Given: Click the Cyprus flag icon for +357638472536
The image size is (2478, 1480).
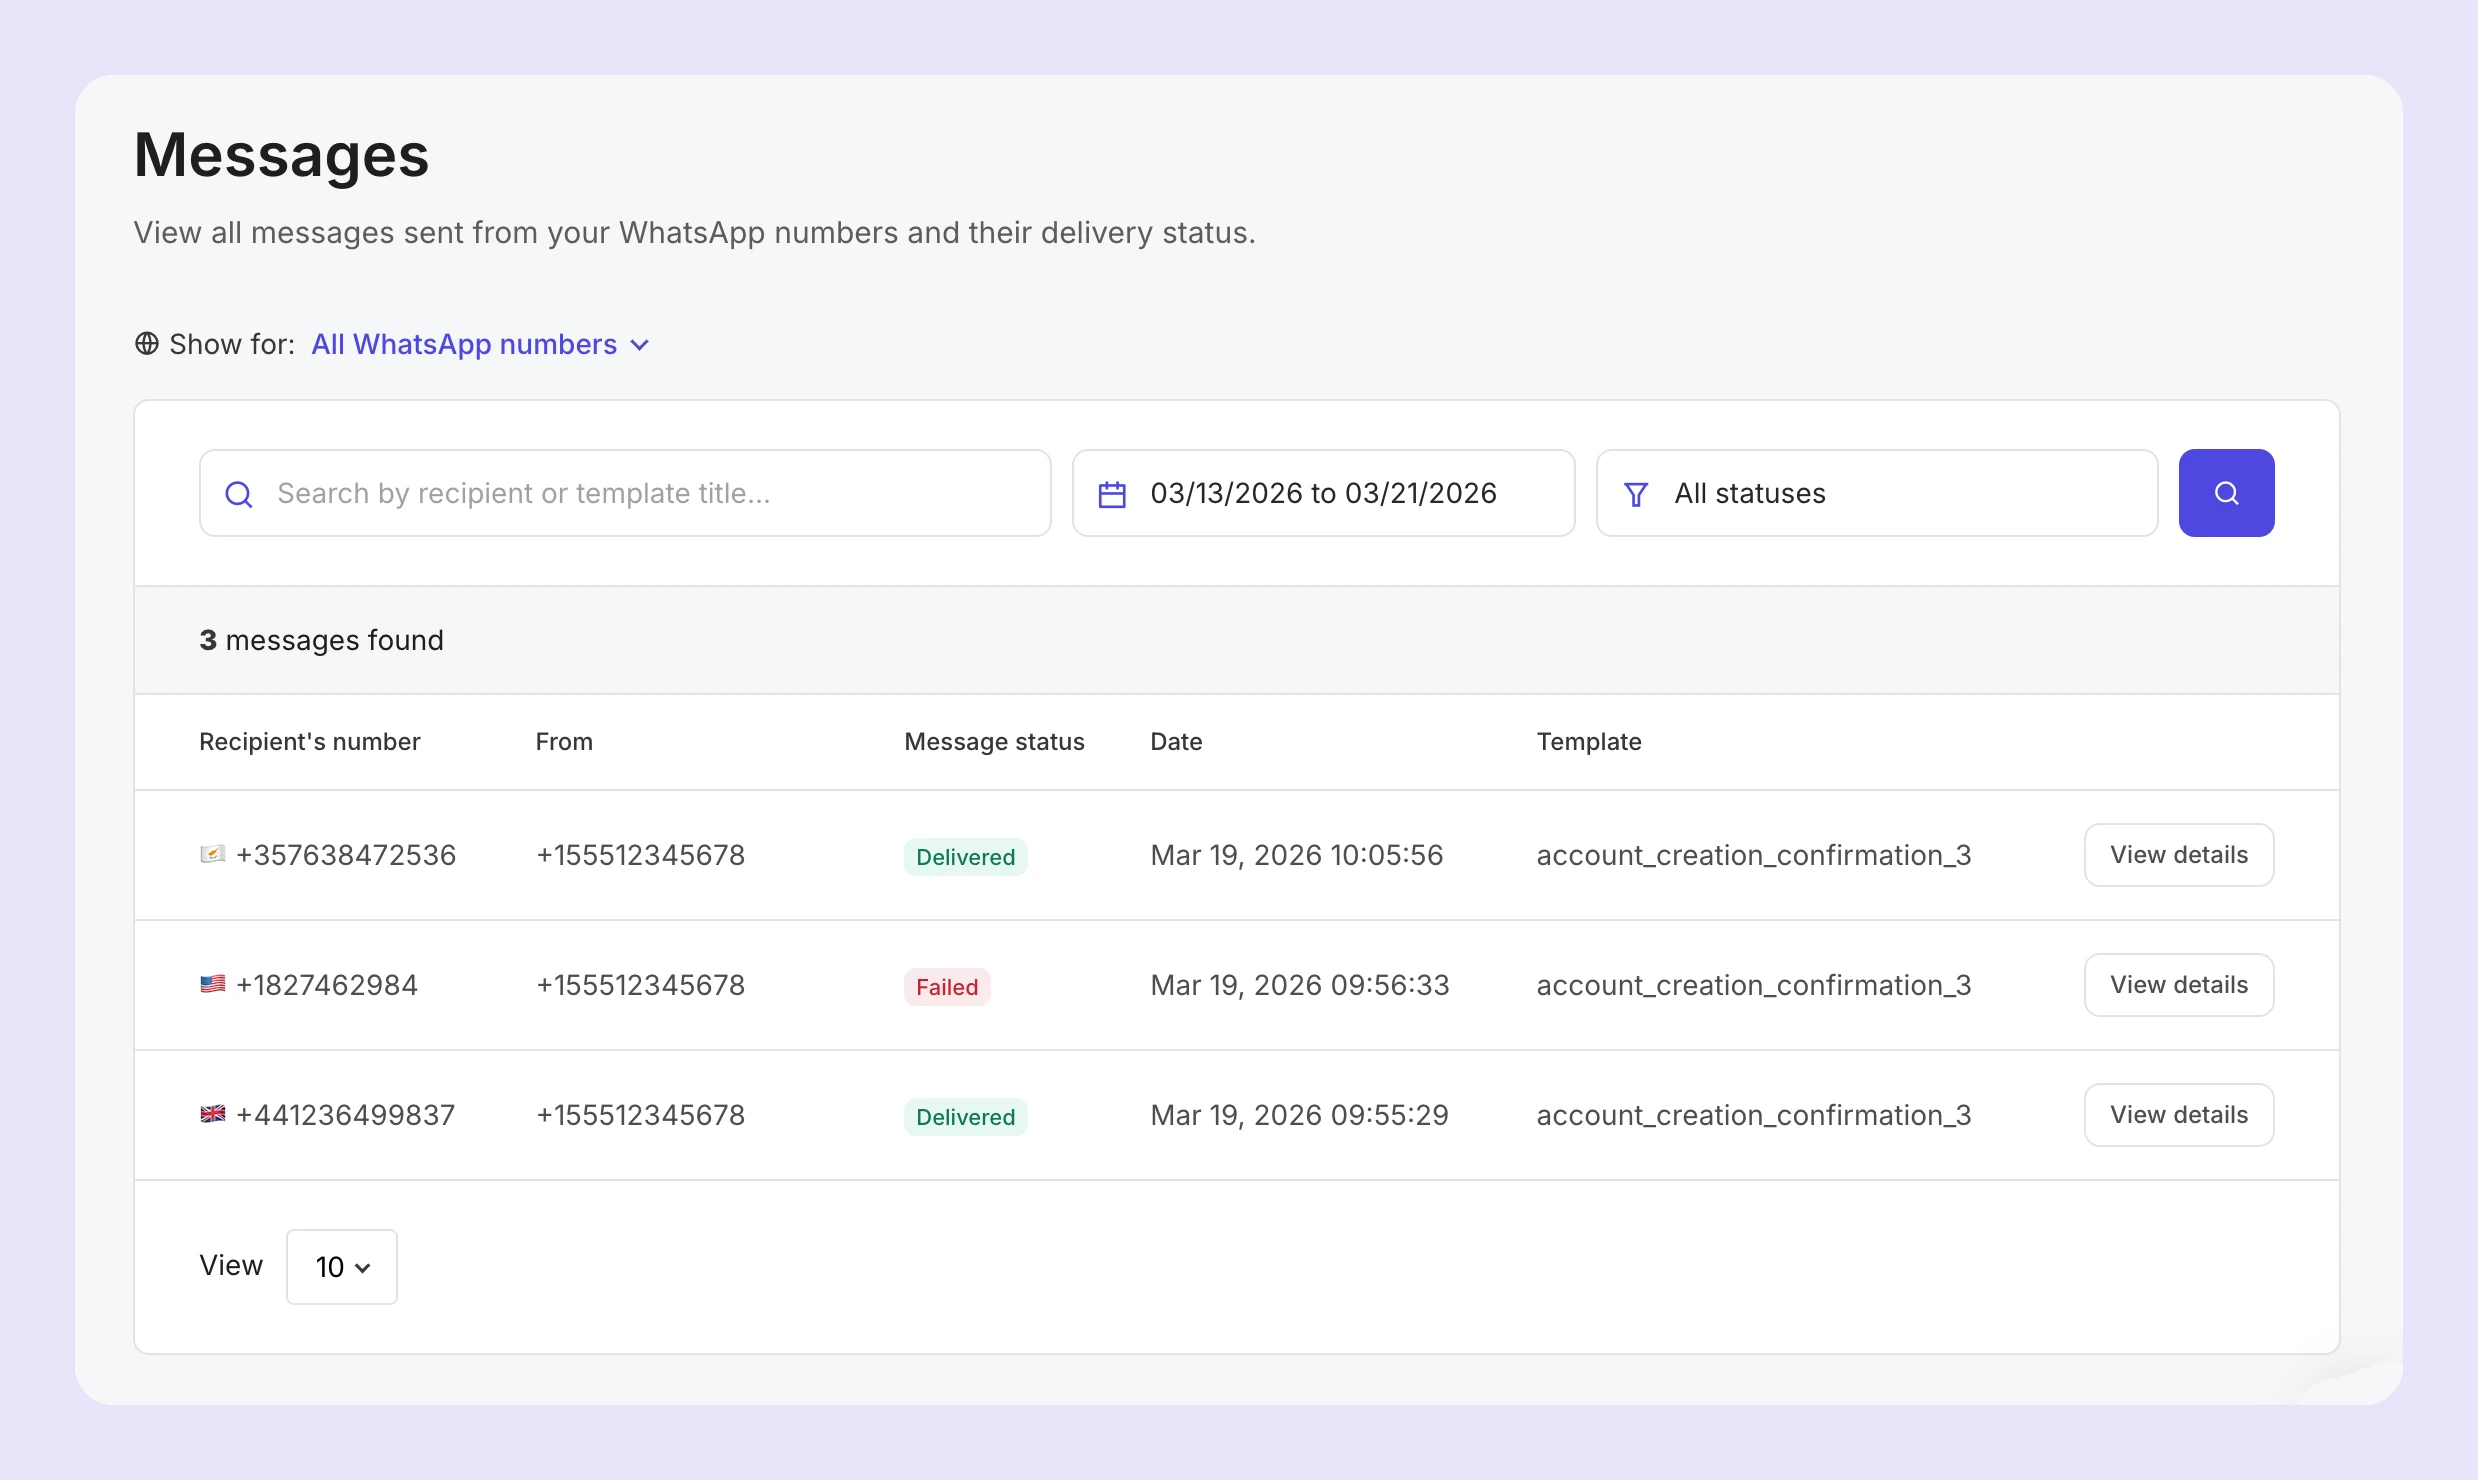Looking at the screenshot, I should tap(212, 854).
